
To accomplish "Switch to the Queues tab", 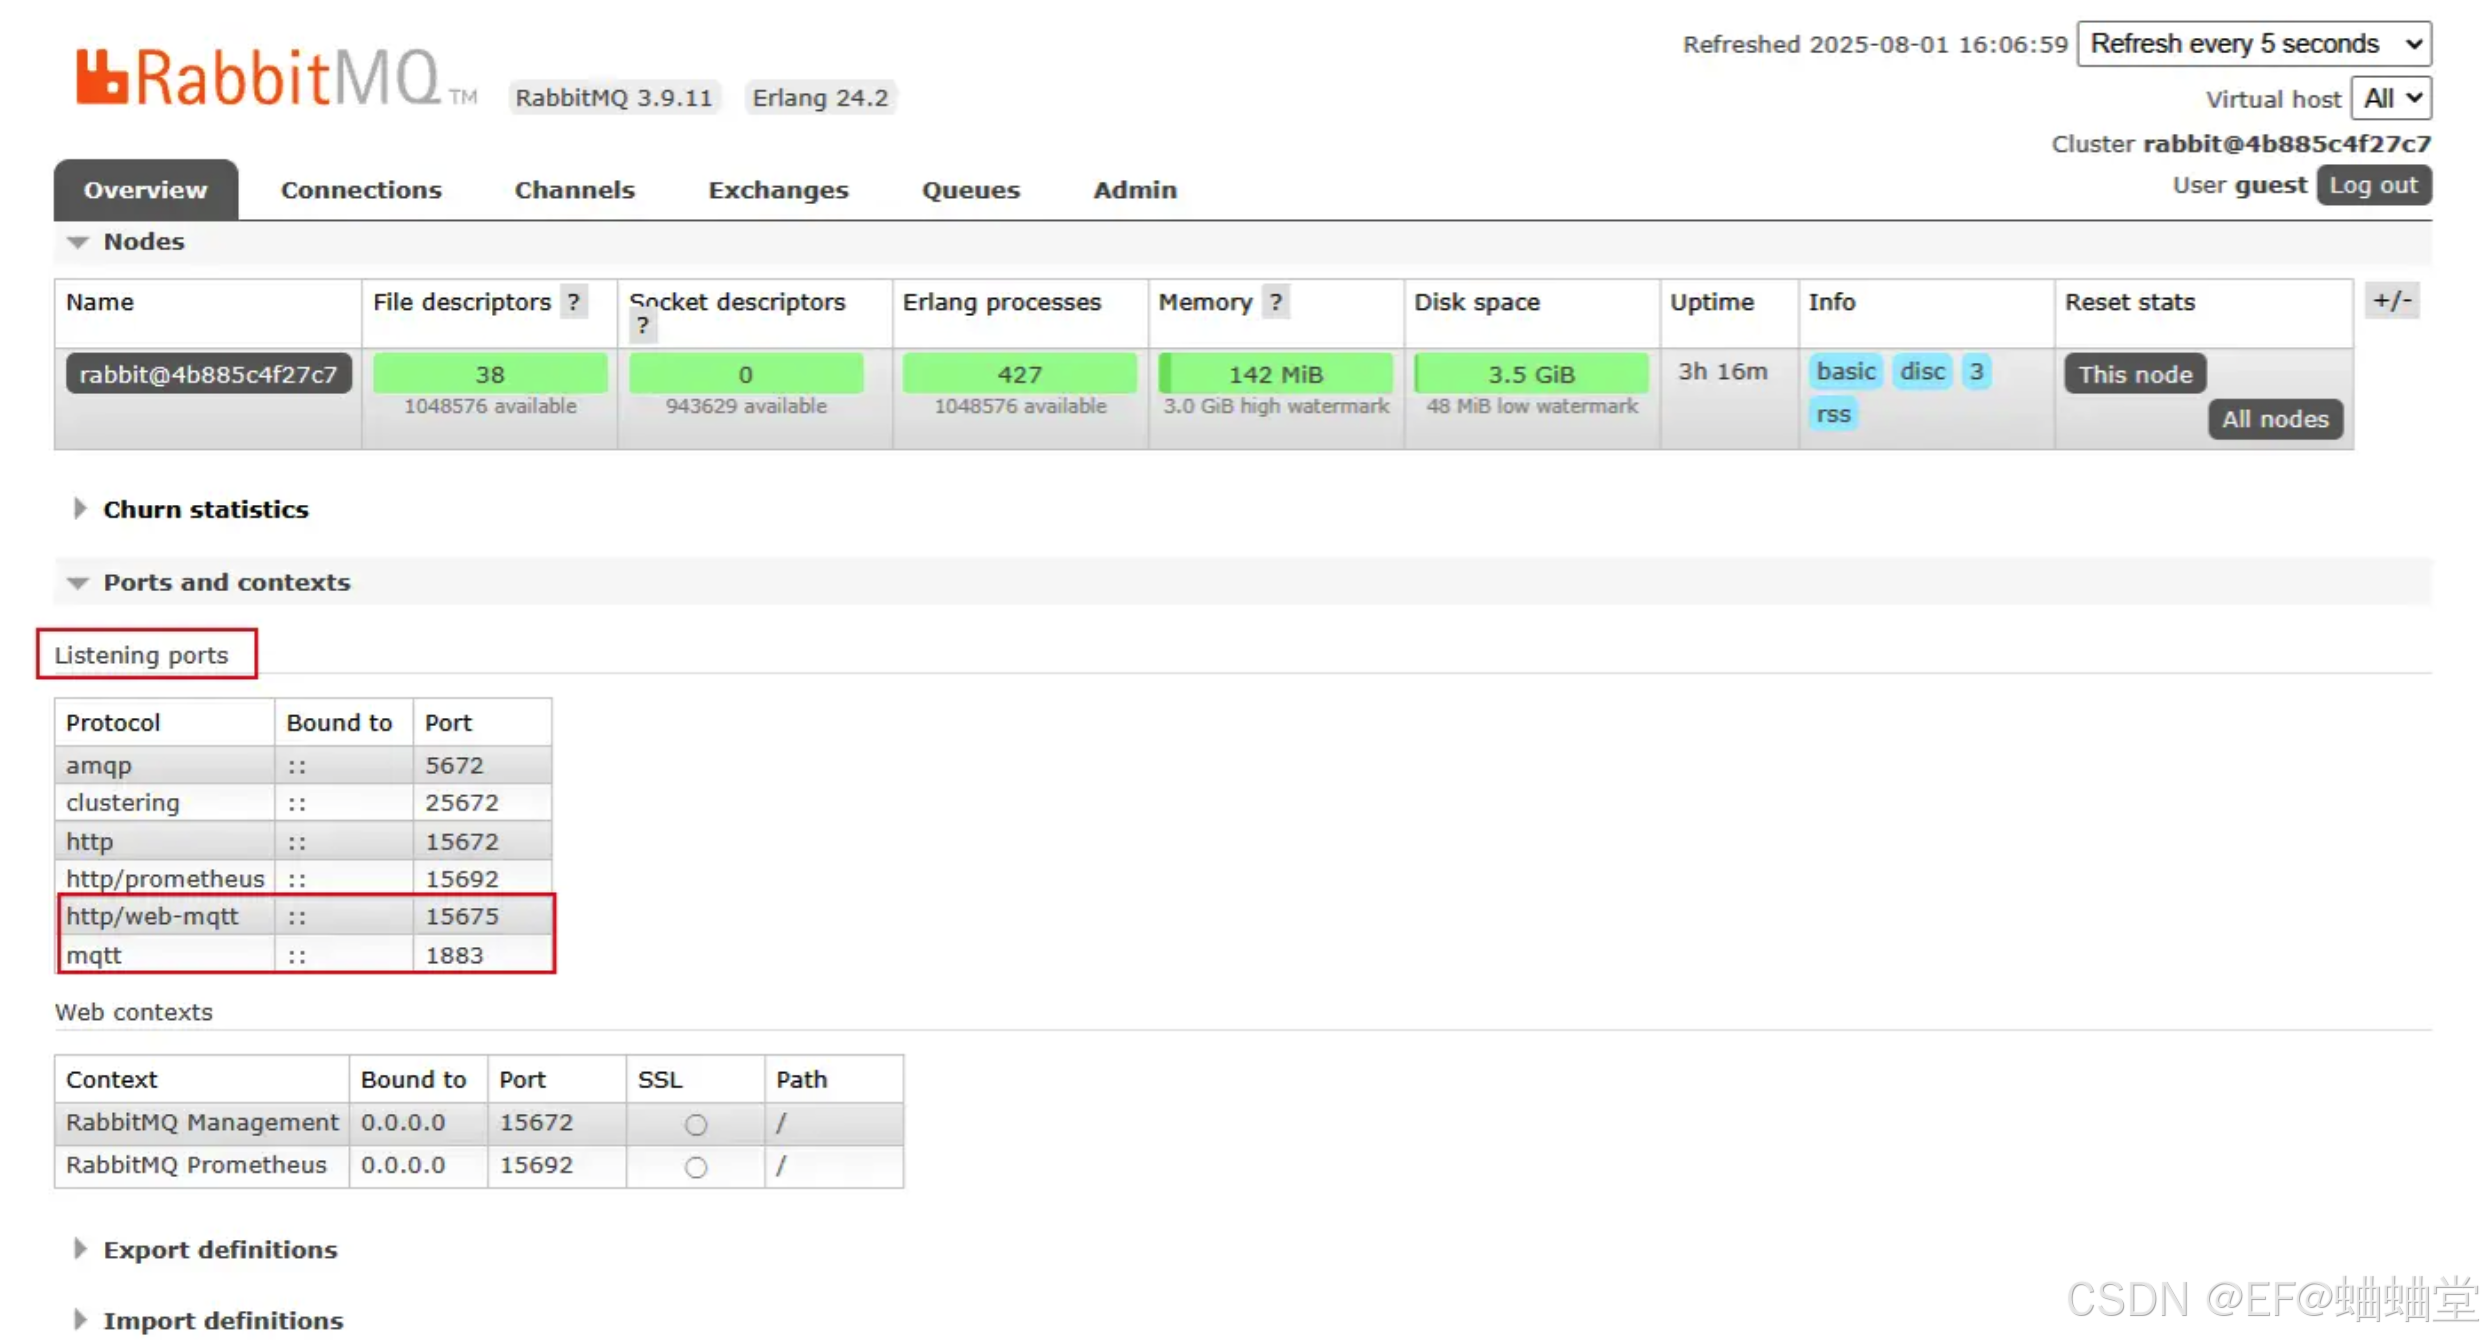I will pyautogui.click(x=971, y=190).
